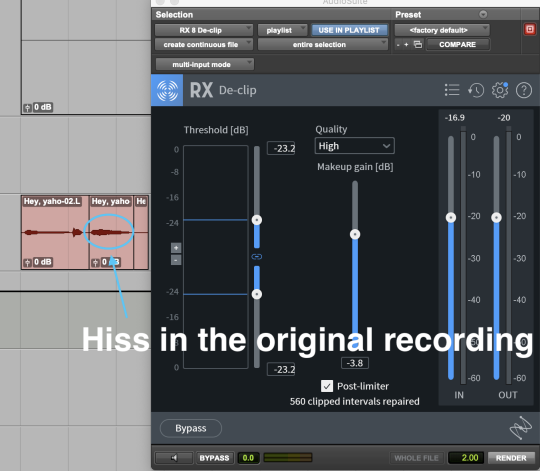Click the 2.00 handle length field
Image resolution: width=540 pixels, height=471 pixels.
(x=466, y=458)
